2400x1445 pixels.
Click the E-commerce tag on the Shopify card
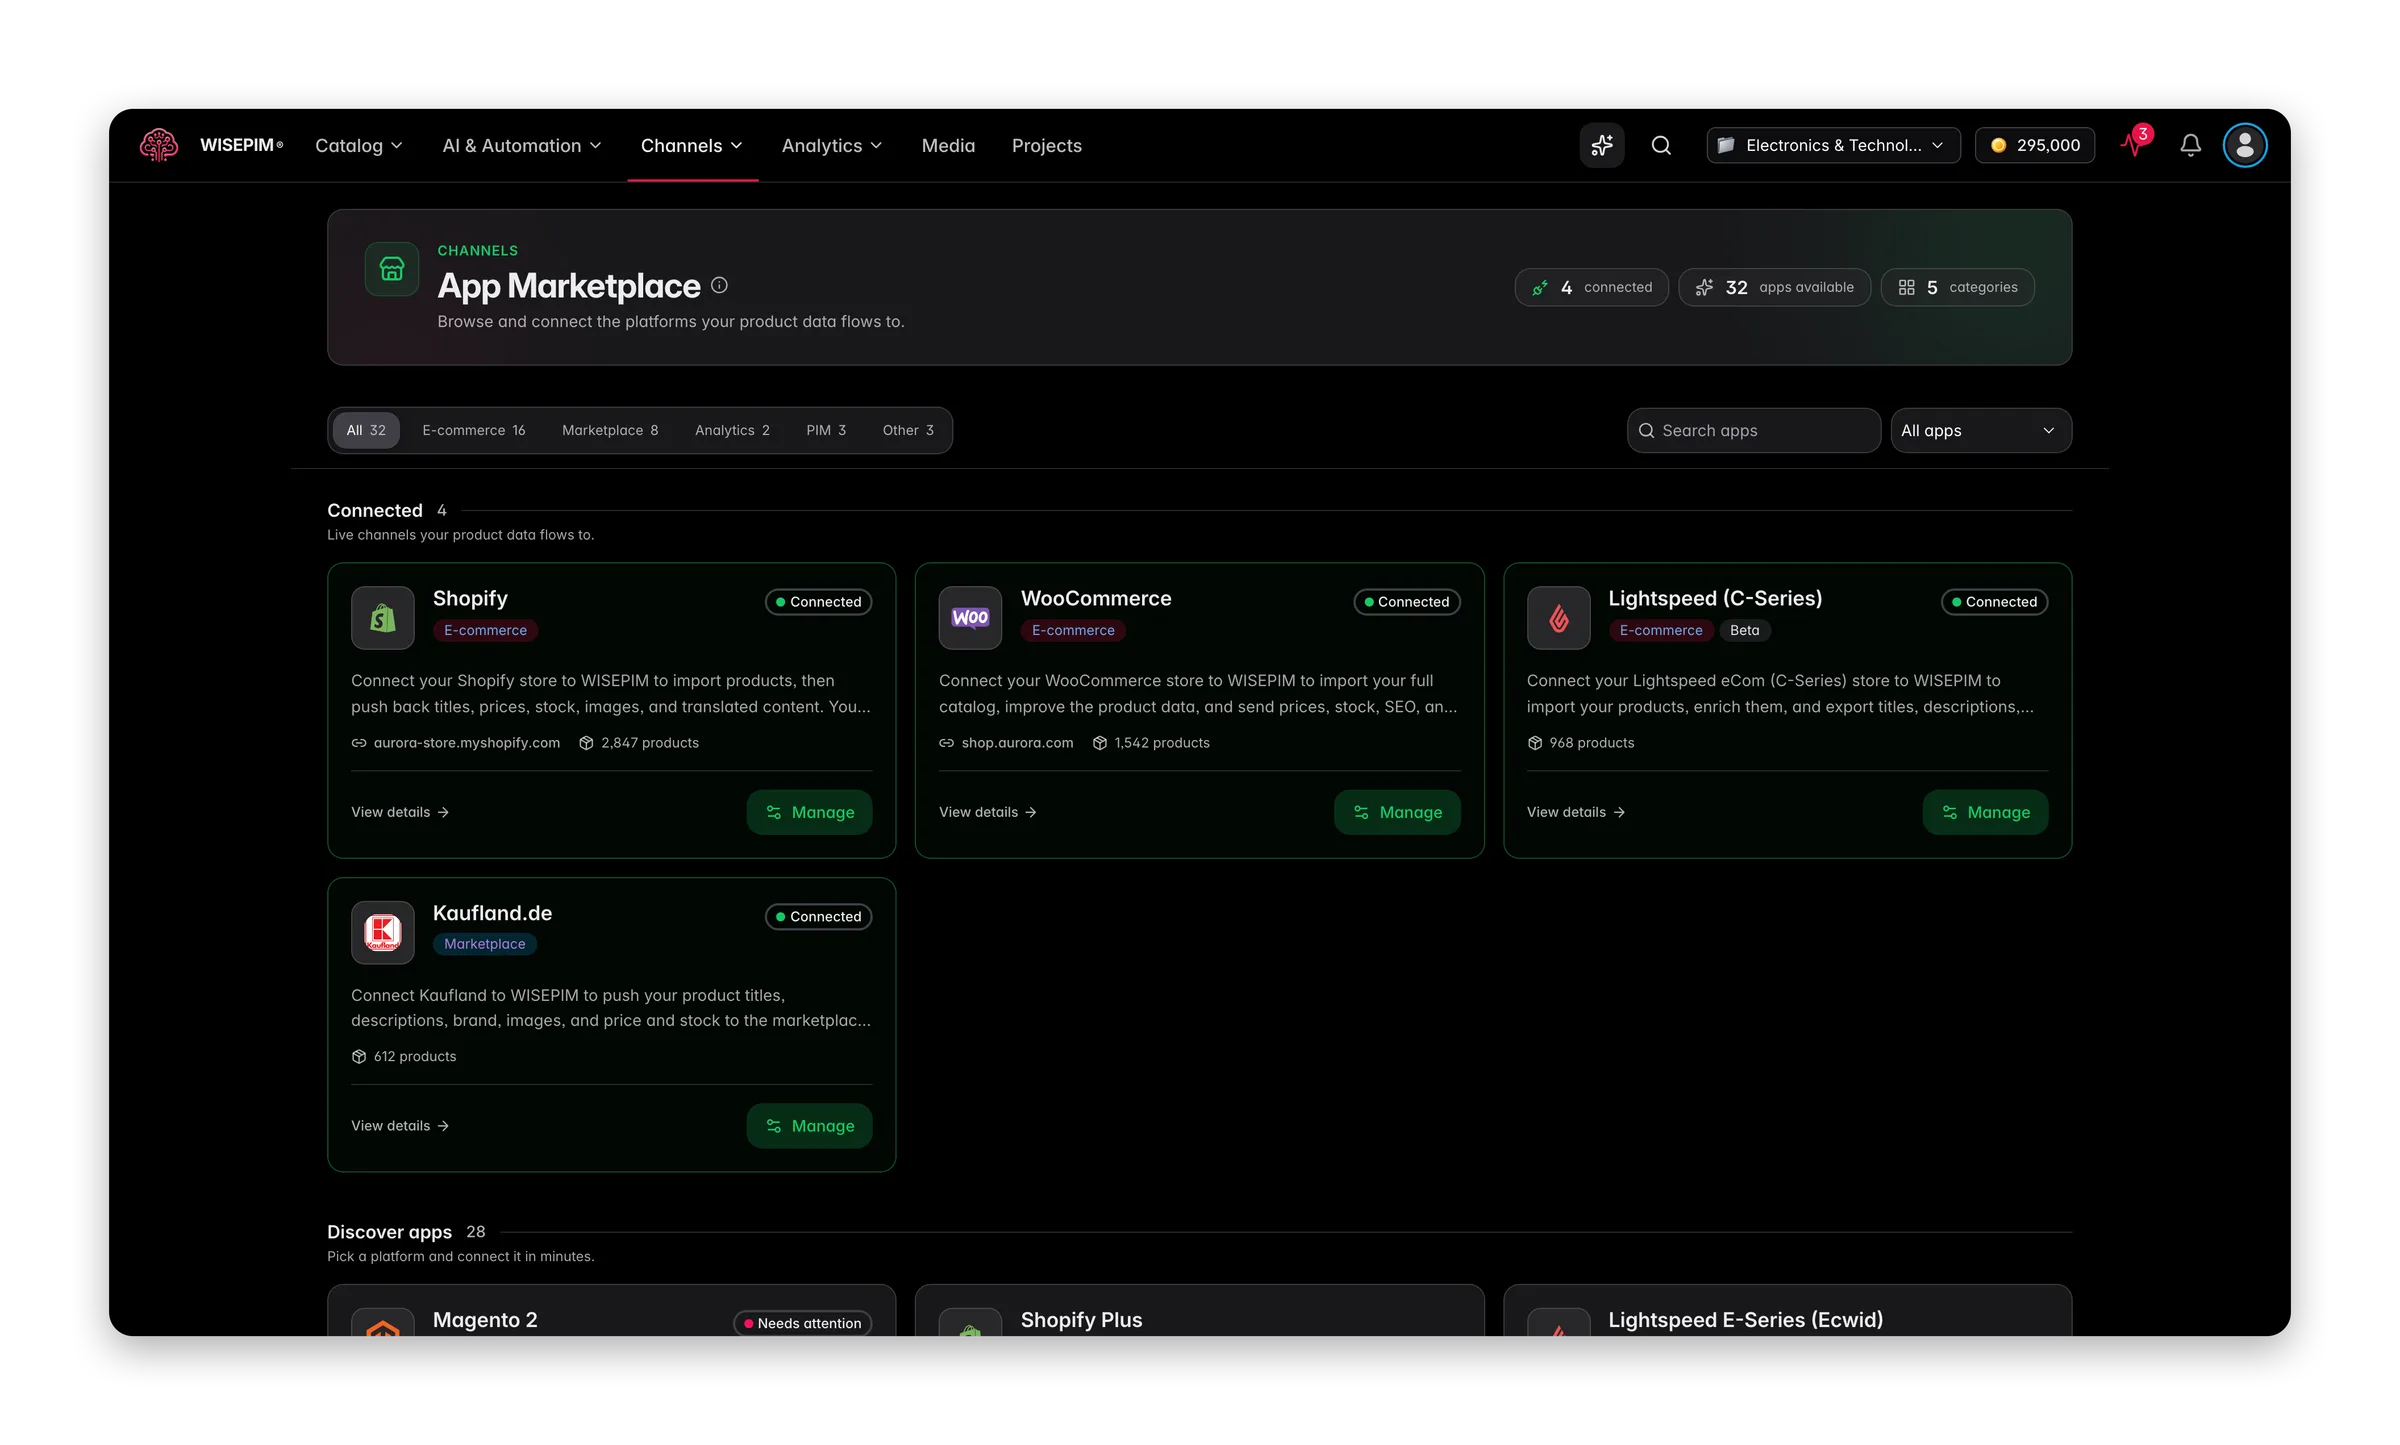(x=486, y=630)
